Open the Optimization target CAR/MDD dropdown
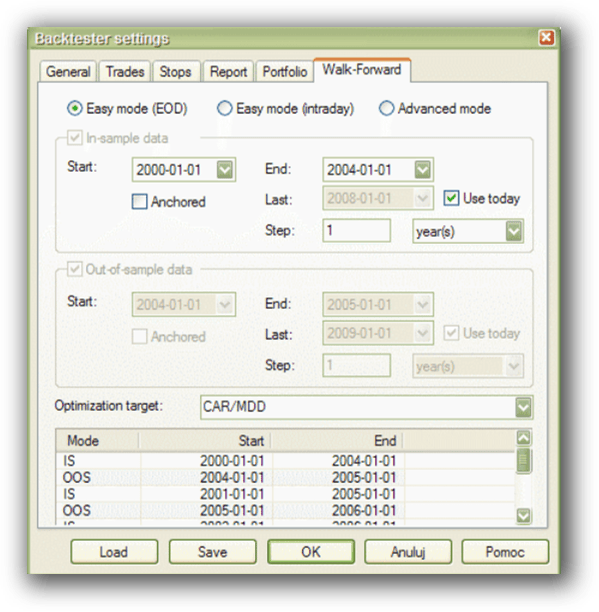599x612 pixels. click(523, 407)
